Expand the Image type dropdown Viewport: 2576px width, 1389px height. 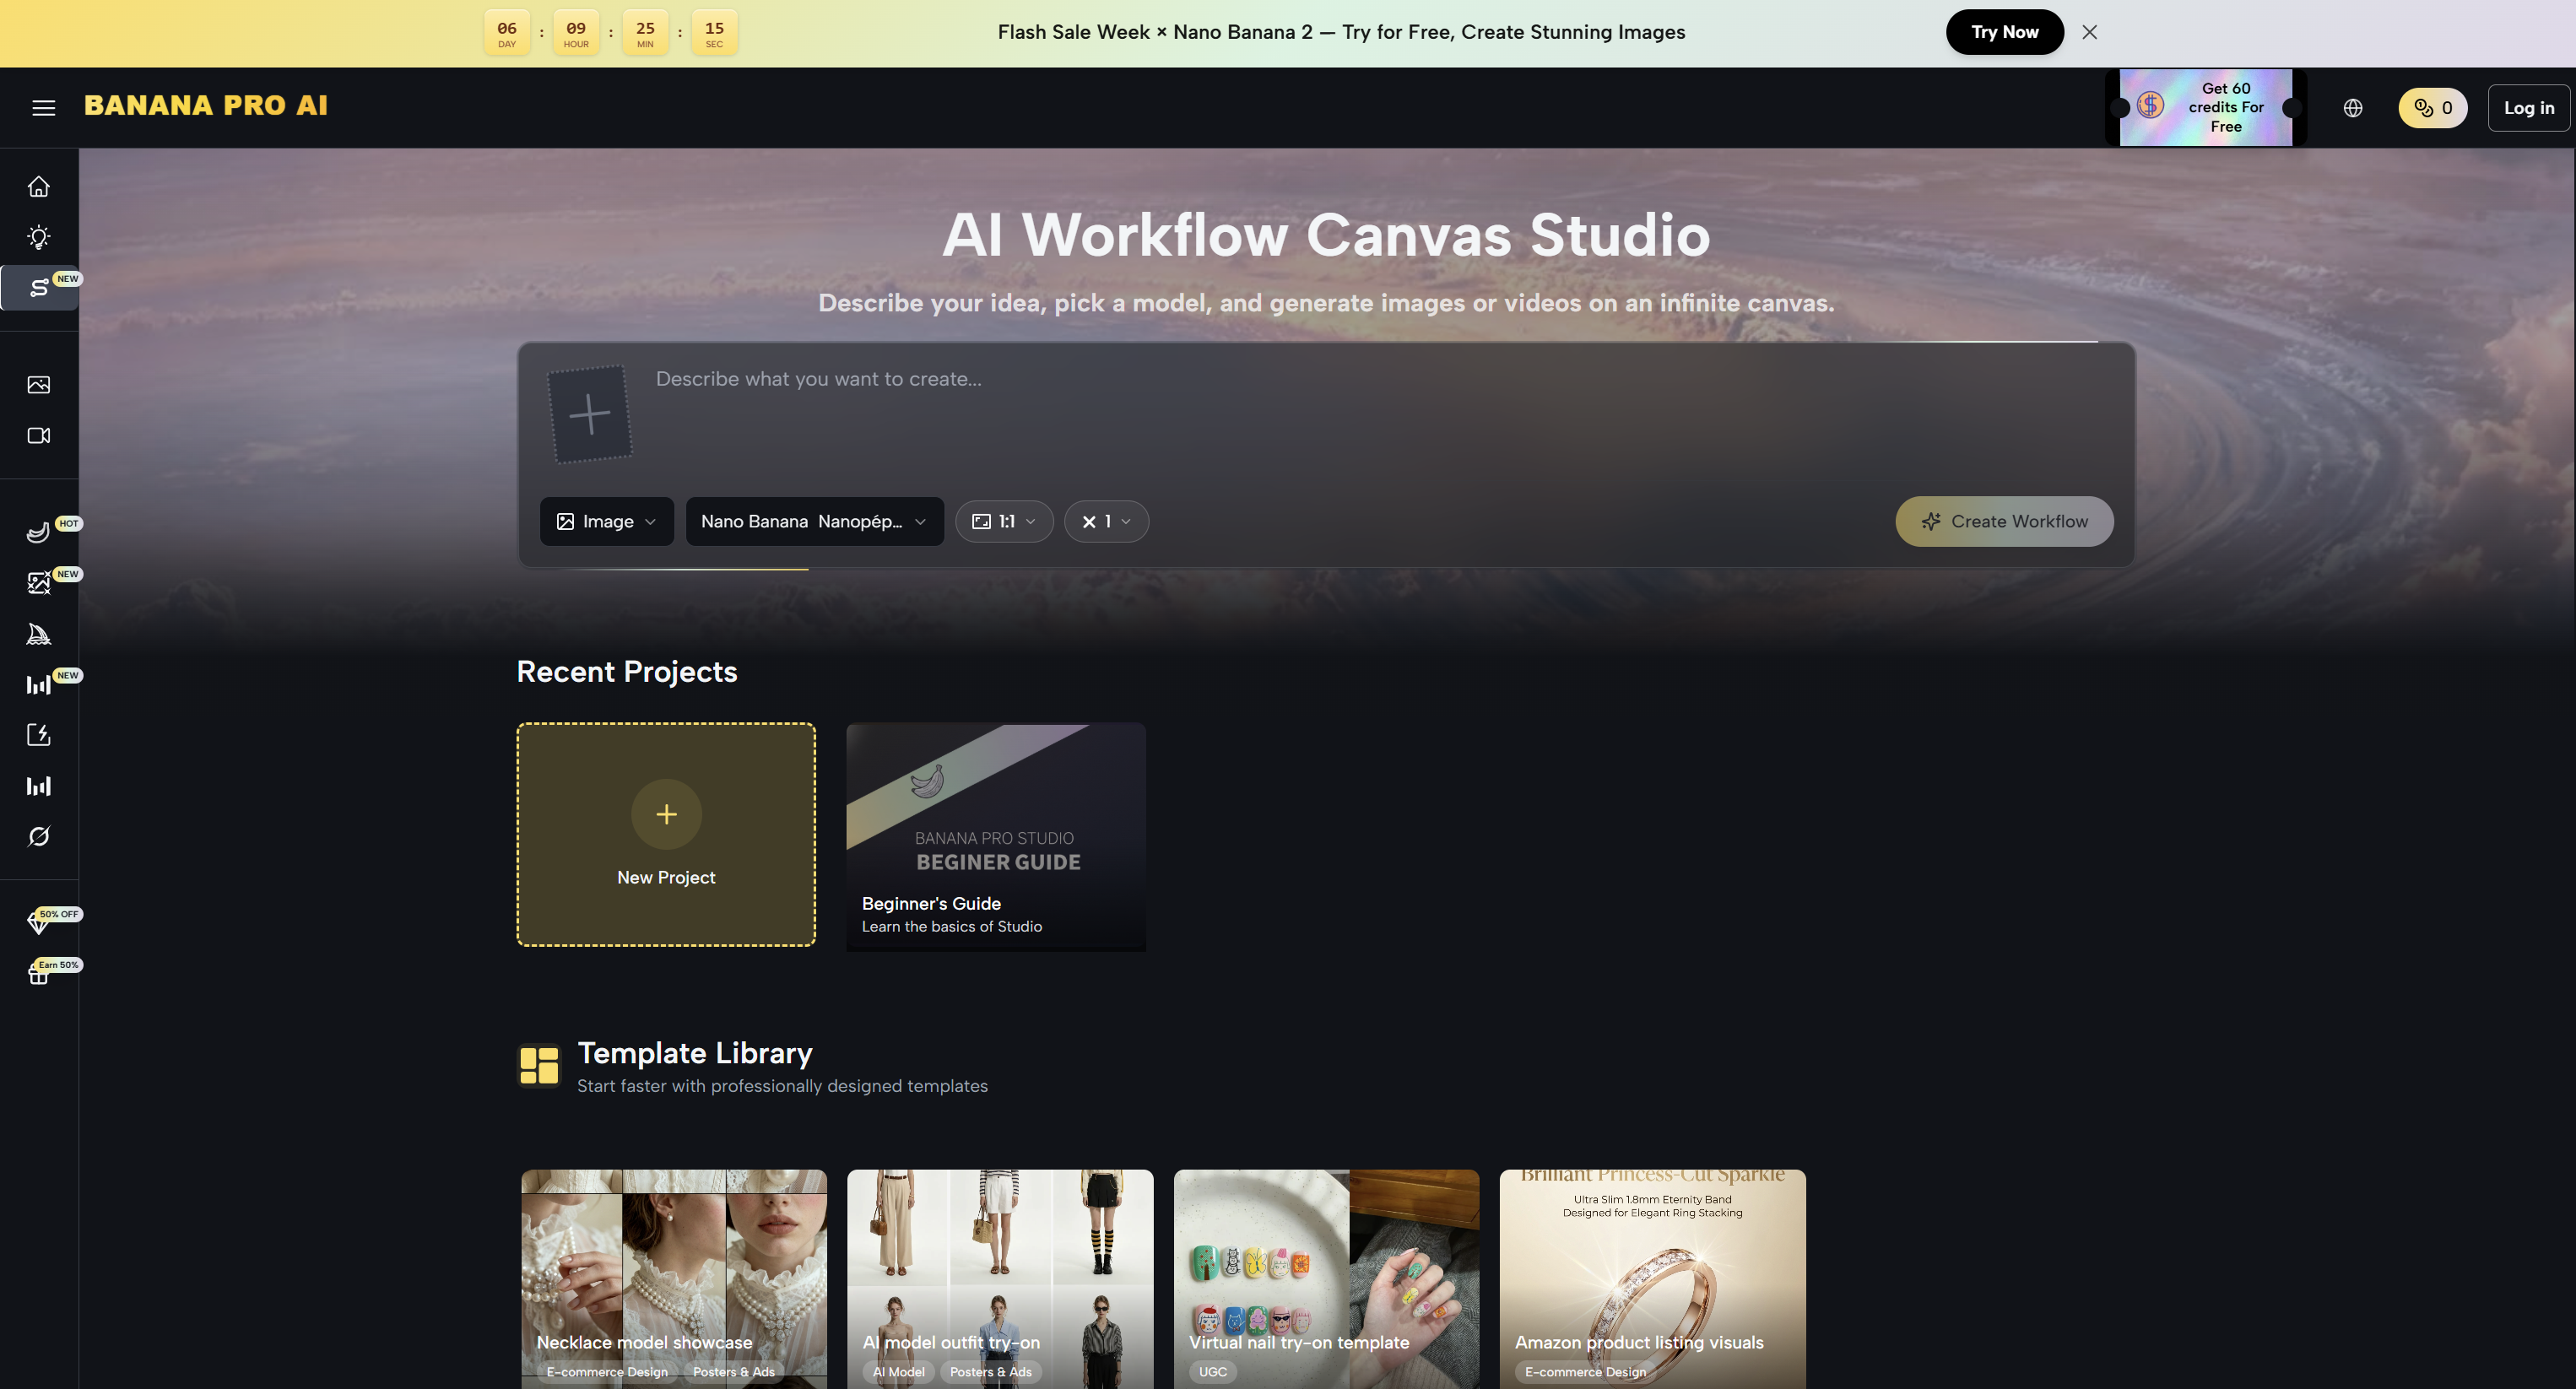607,522
